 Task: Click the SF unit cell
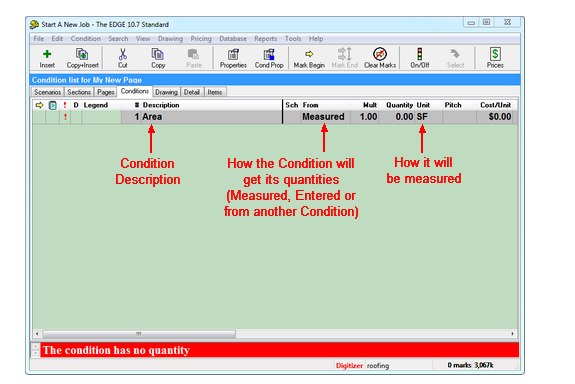pyautogui.click(x=428, y=117)
